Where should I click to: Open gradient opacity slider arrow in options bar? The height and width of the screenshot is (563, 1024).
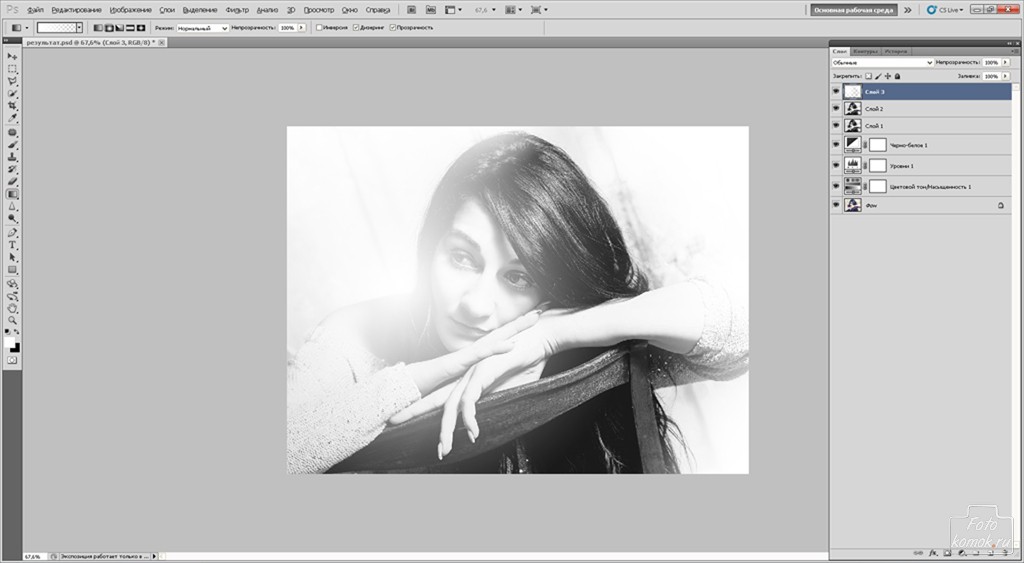pyautogui.click(x=301, y=27)
